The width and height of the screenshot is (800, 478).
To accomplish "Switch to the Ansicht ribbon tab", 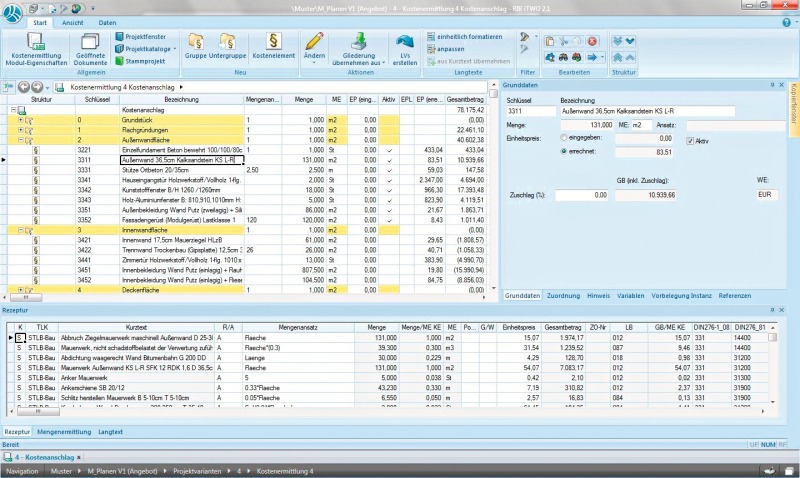I will (x=73, y=21).
